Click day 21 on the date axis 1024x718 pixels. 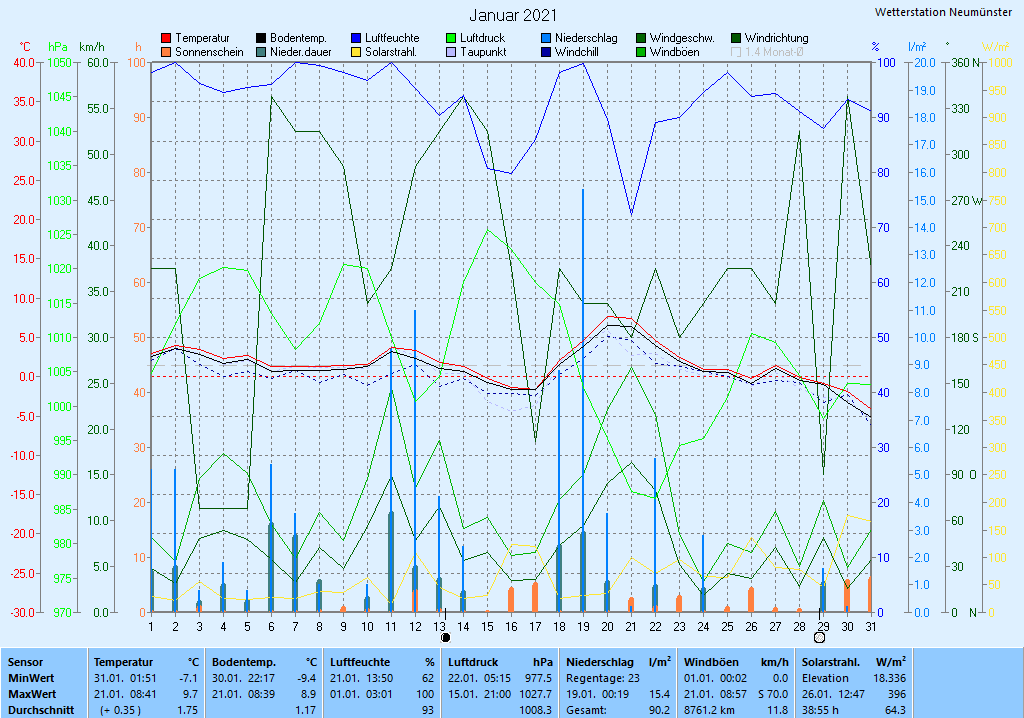[632, 627]
